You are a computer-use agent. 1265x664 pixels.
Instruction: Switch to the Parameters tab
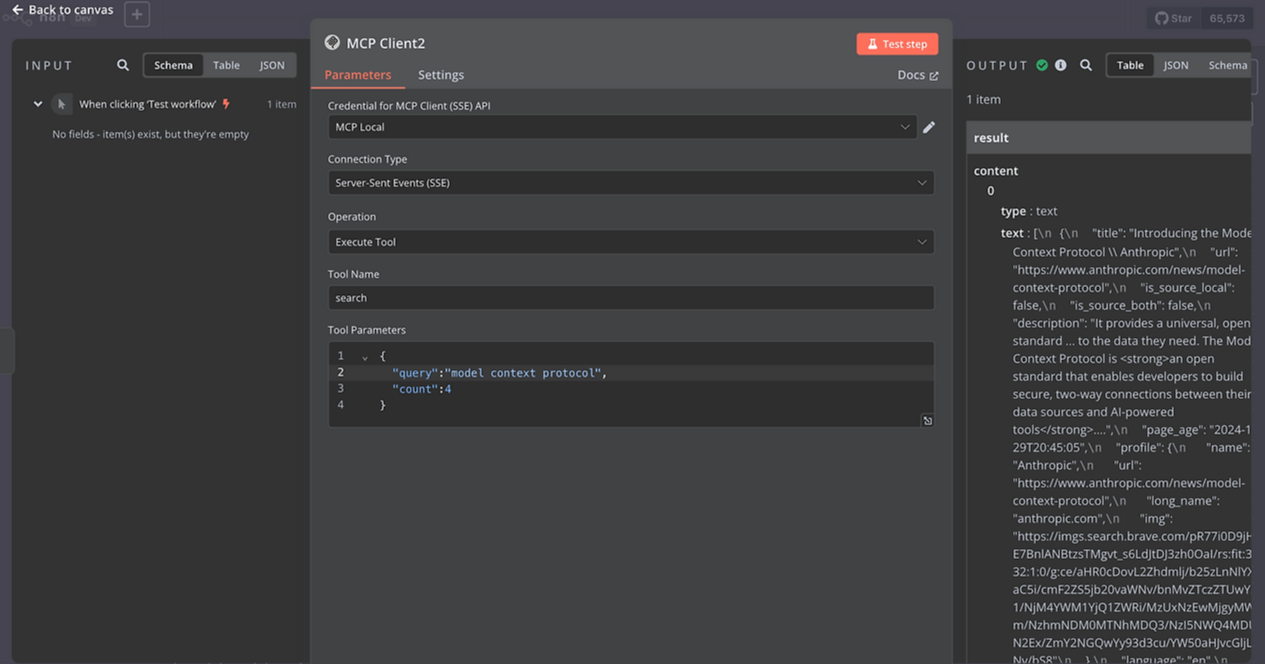358,75
